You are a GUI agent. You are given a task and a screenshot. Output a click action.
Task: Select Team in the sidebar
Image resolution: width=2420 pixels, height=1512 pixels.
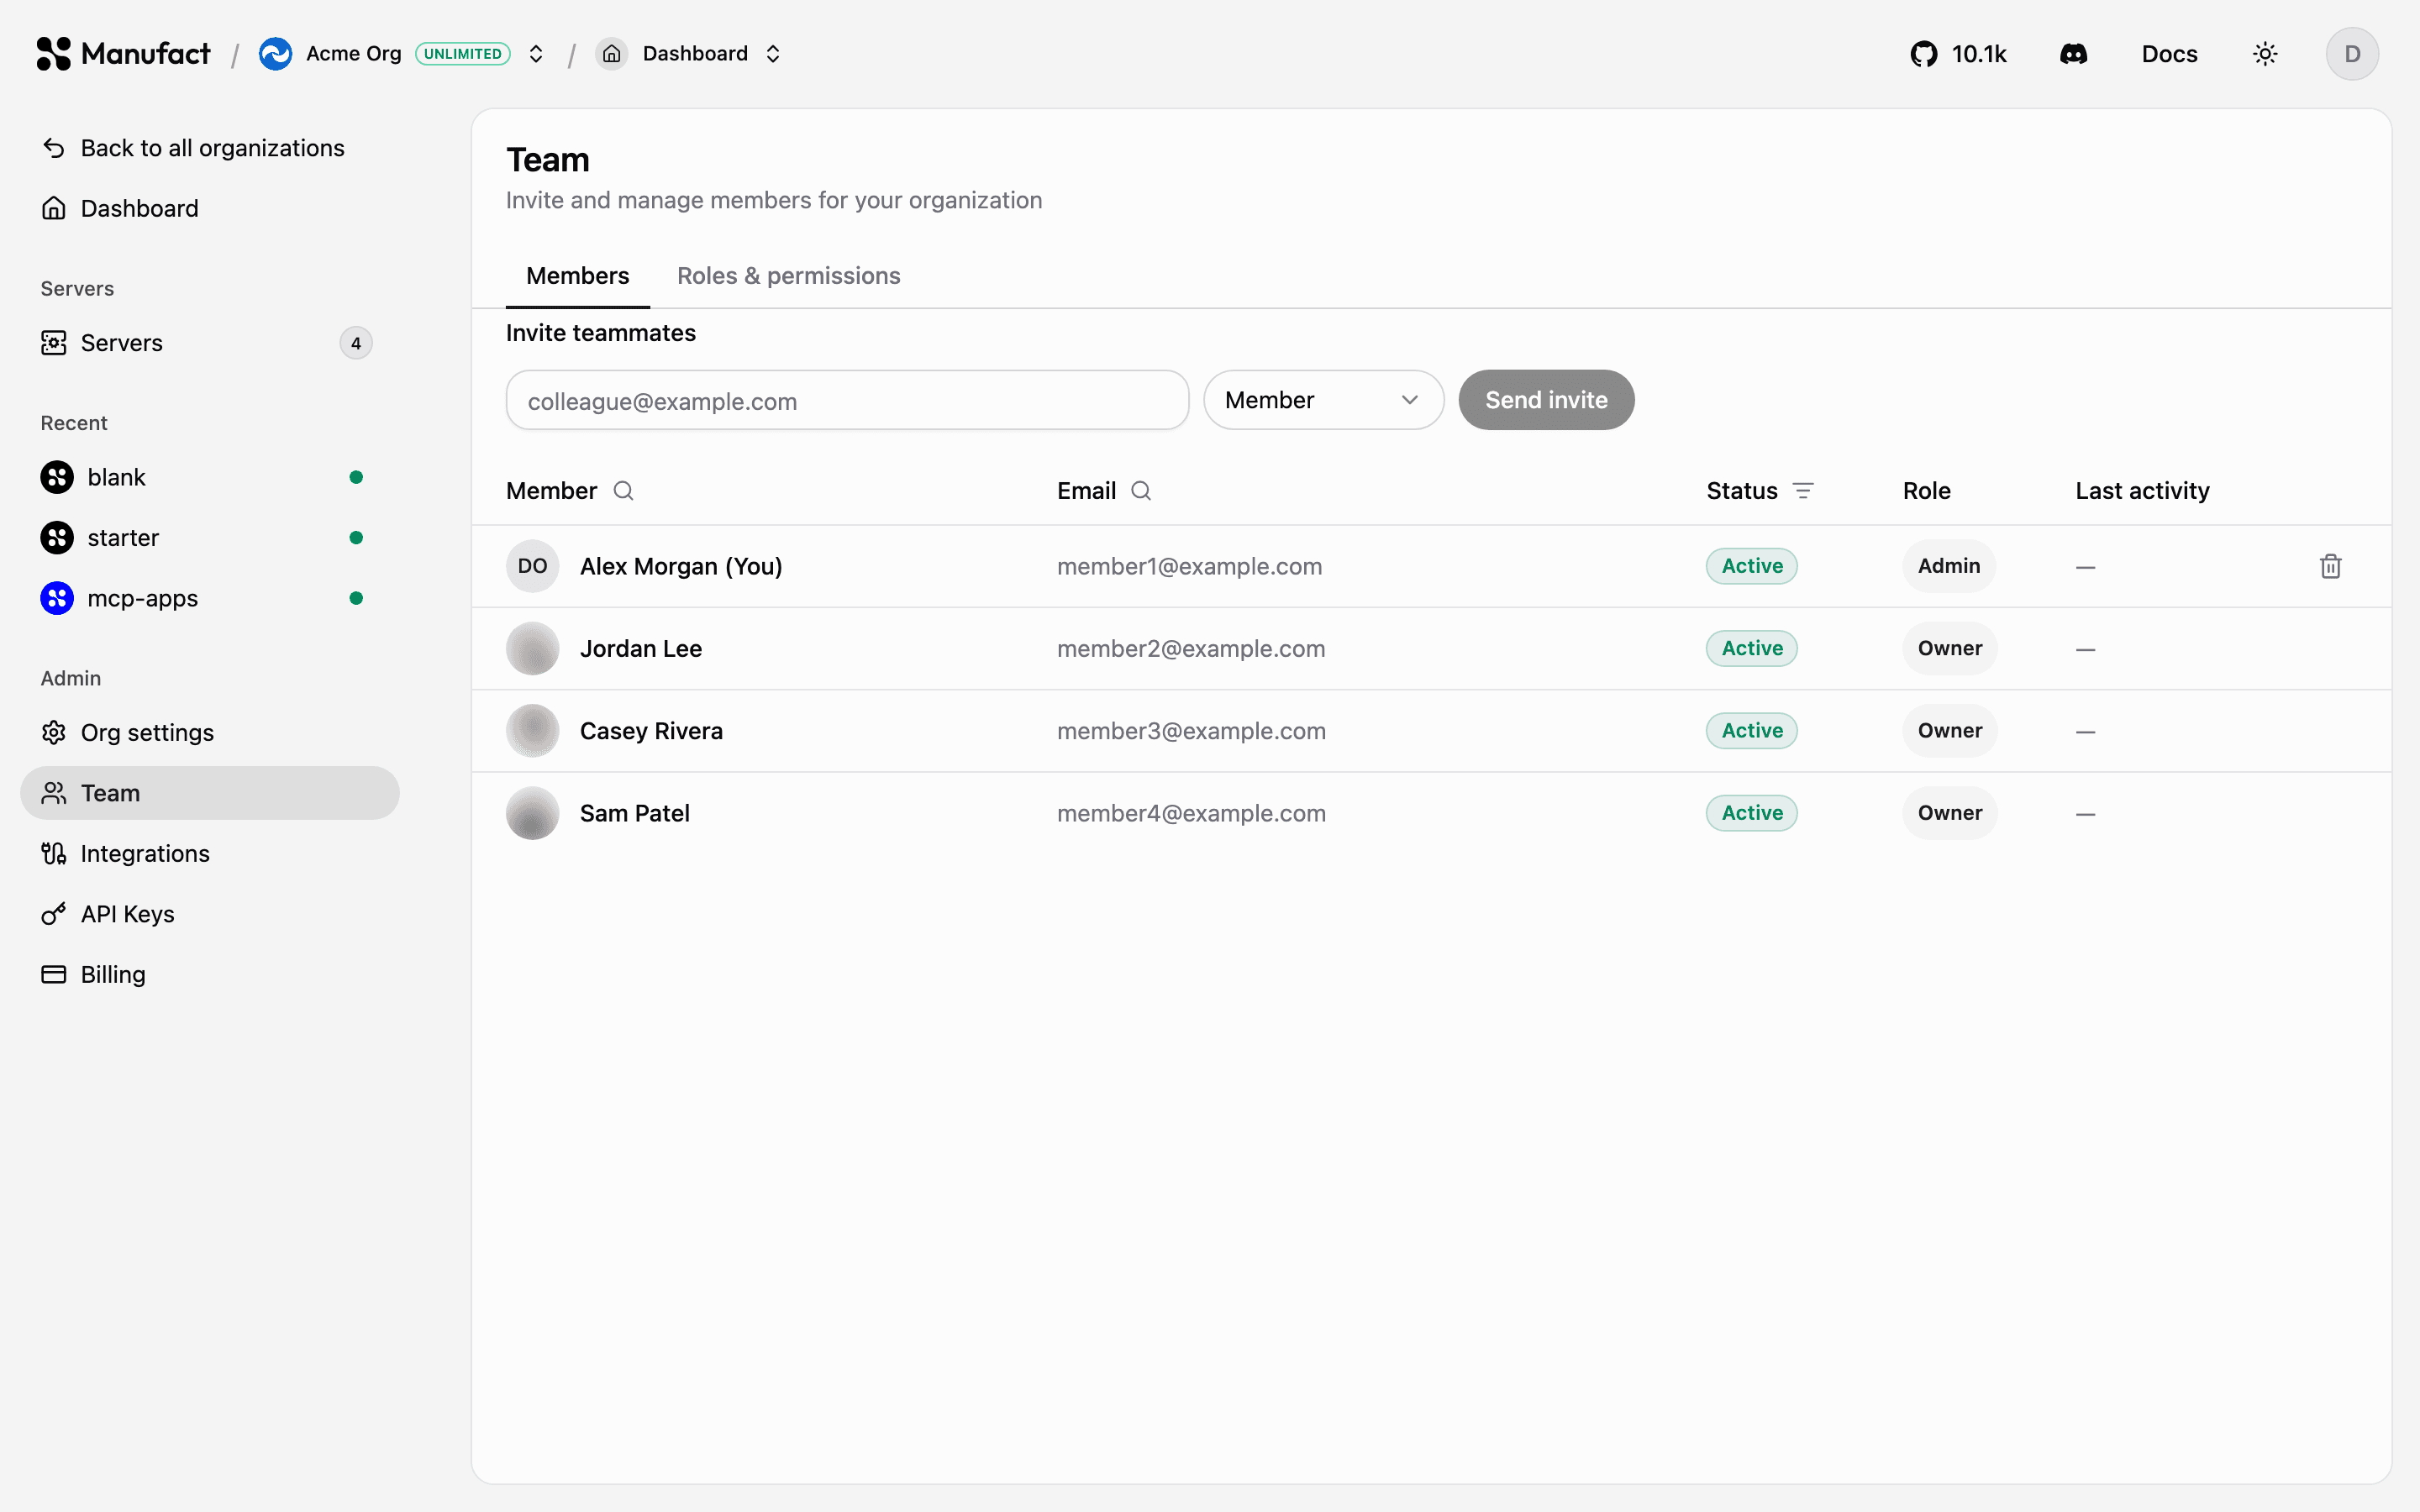point(210,793)
